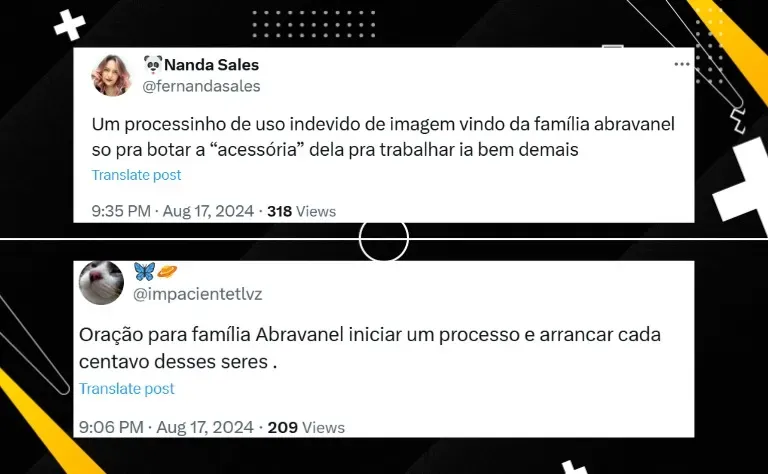The height and width of the screenshot is (474, 768).
Task: Open the @impacientetlvz handle
Action: coord(198,294)
